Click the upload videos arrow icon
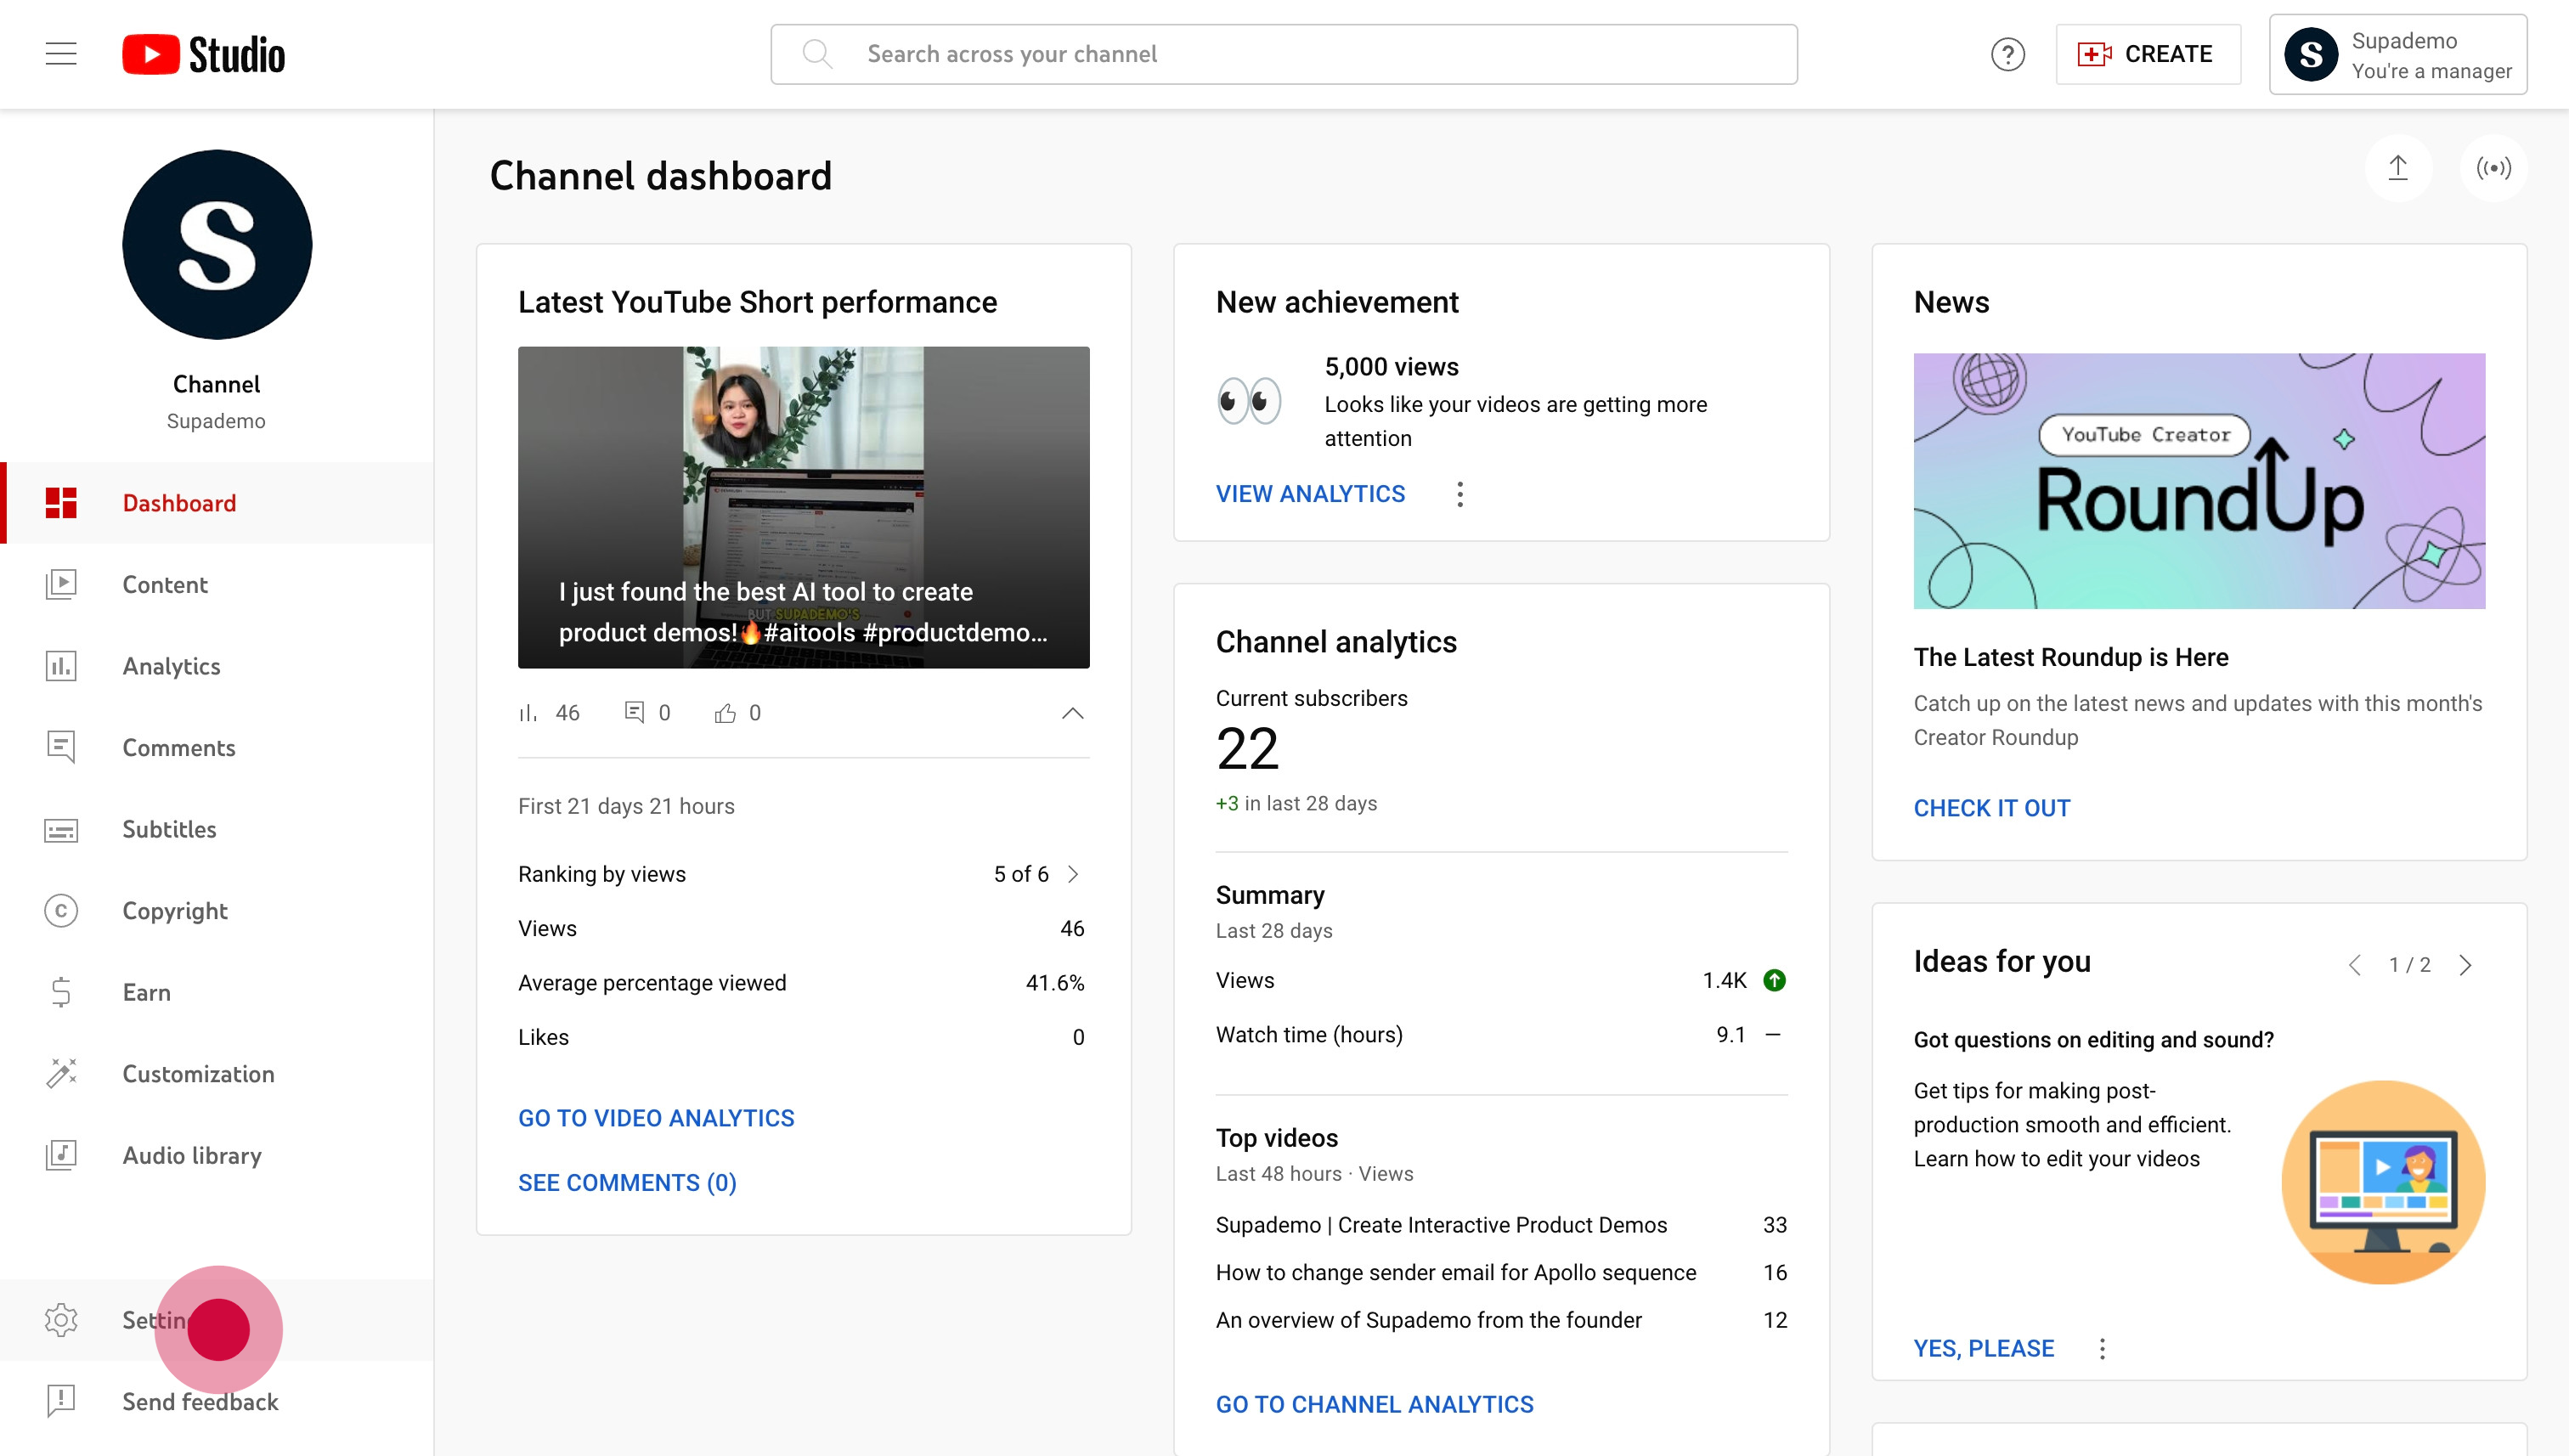Screen dimensions: 2569x1456 tap(2397, 168)
